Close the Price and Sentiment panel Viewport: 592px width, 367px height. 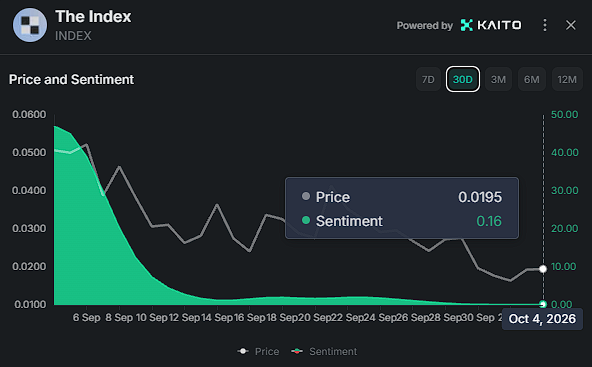[x=570, y=25]
